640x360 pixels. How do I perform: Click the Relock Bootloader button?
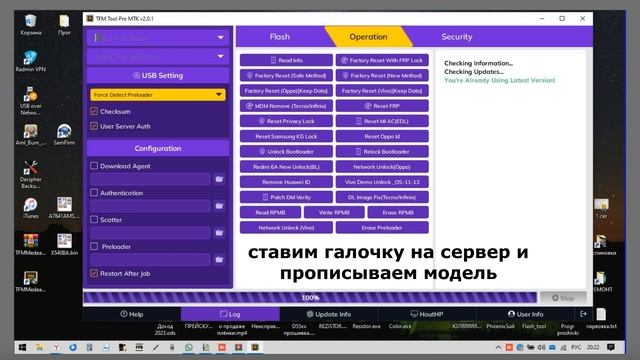[x=382, y=151]
